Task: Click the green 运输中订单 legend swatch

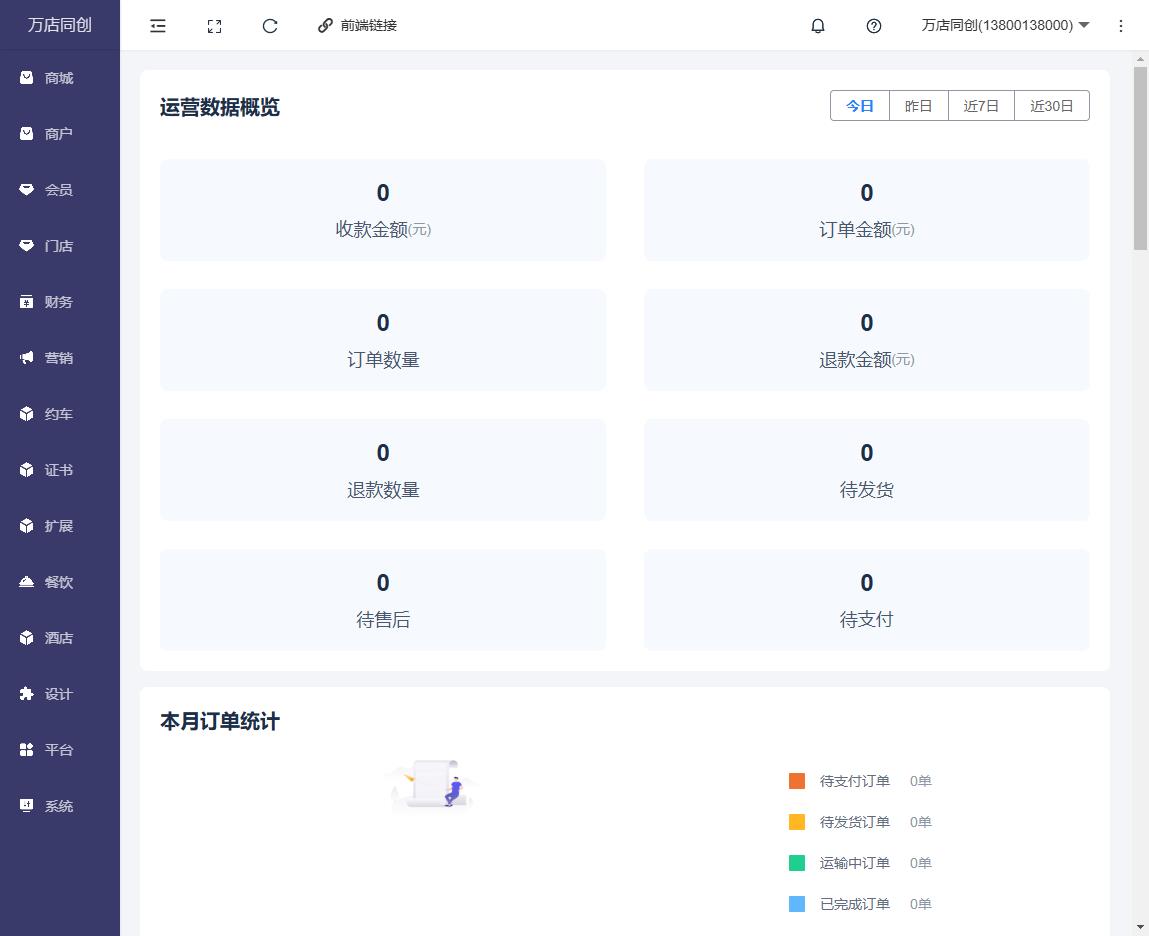Action: tap(797, 863)
